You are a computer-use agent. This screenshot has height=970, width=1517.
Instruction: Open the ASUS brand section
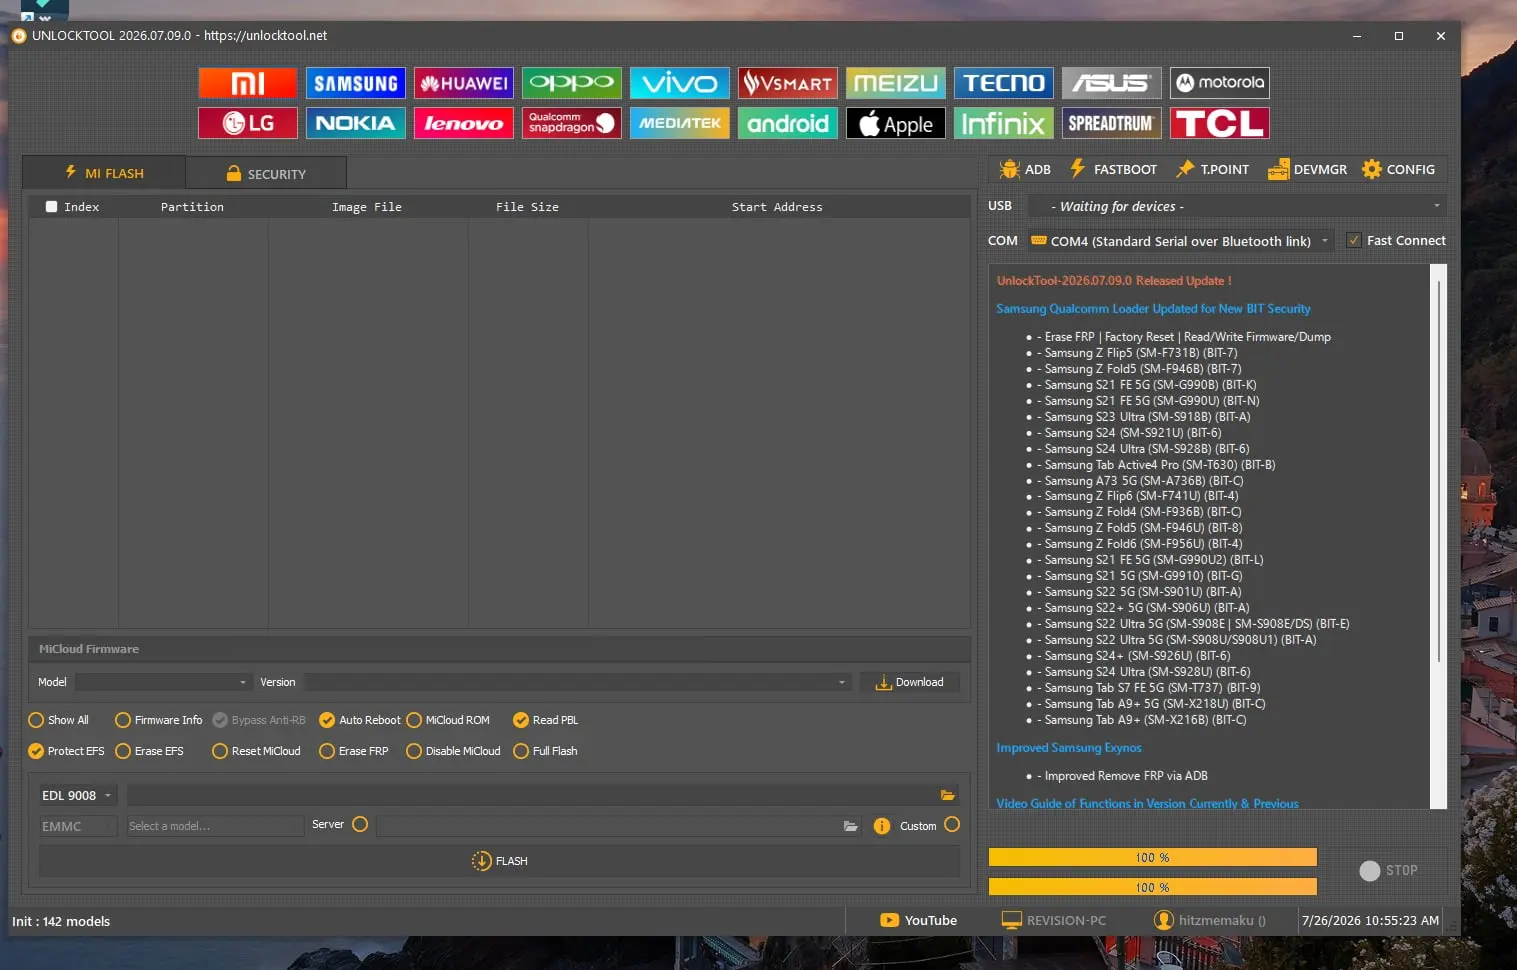(1112, 83)
